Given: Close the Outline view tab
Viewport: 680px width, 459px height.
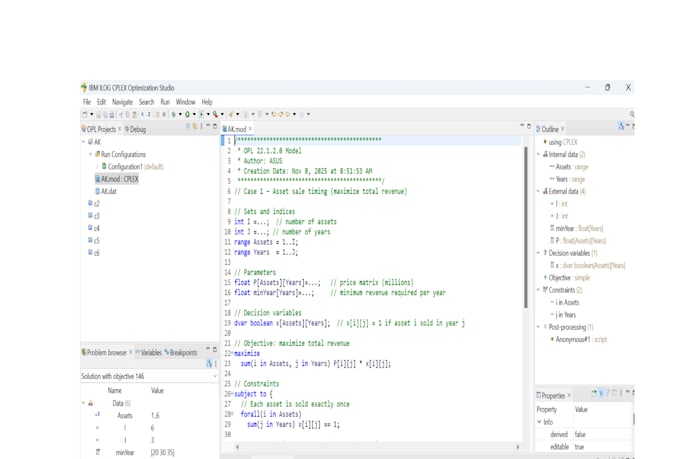Looking at the screenshot, I should pos(562,129).
